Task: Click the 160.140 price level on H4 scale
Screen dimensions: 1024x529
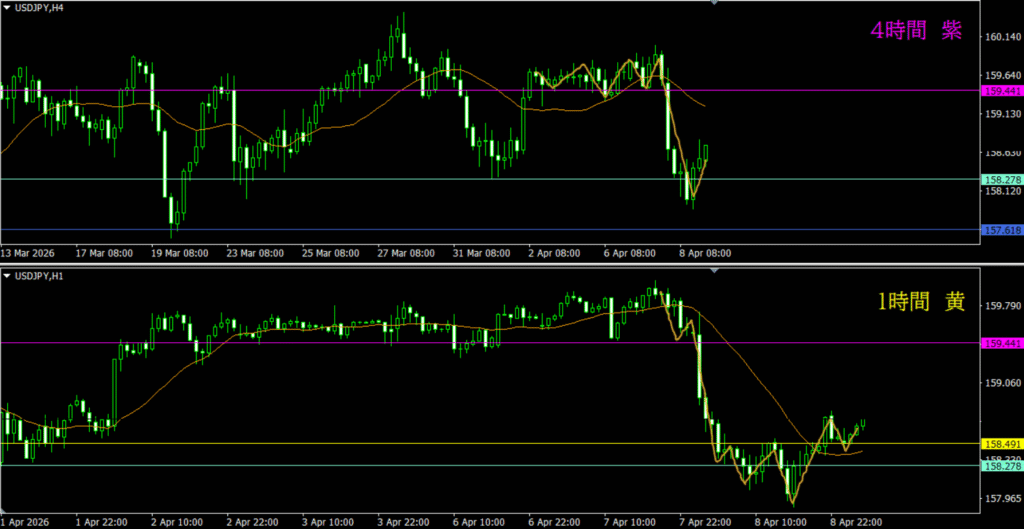Action: [x=1003, y=37]
